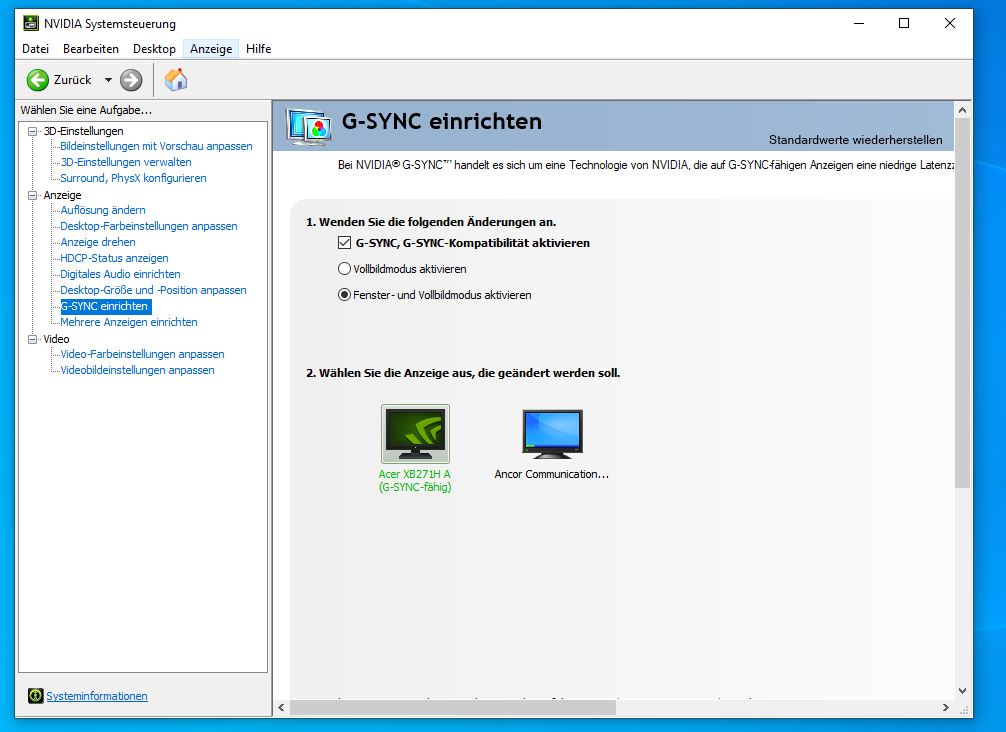
Task: Click the horizontal scrollbar left arrow
Action: point(281,707)
